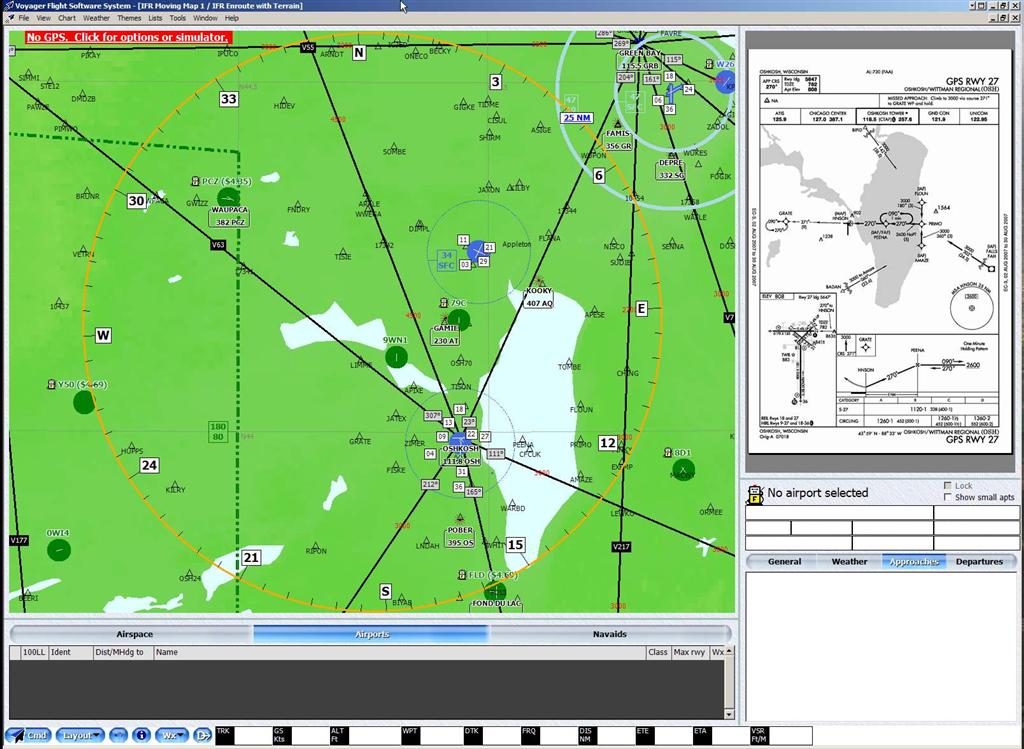Select the Departures tab in airport panel
The width and height of the screenshot is (1024, 749).
pos(979,562)
